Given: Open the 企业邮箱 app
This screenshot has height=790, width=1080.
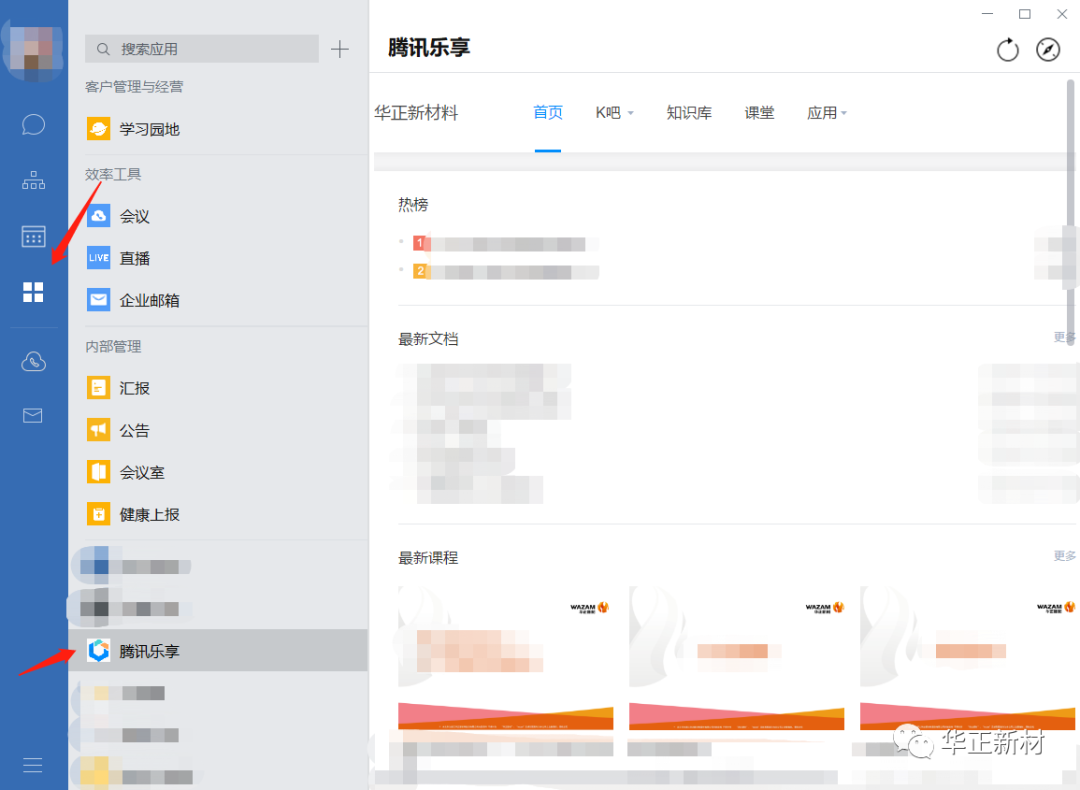Looking at the screenshot, I should (219, 300).
